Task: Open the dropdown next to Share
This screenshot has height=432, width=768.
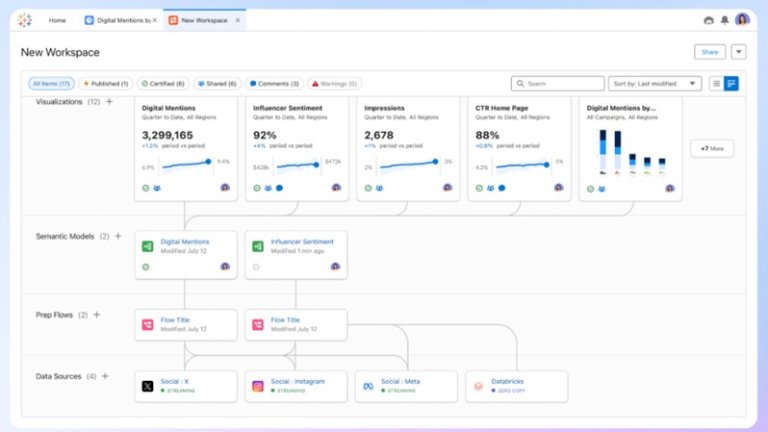Action: pos(739,52)
